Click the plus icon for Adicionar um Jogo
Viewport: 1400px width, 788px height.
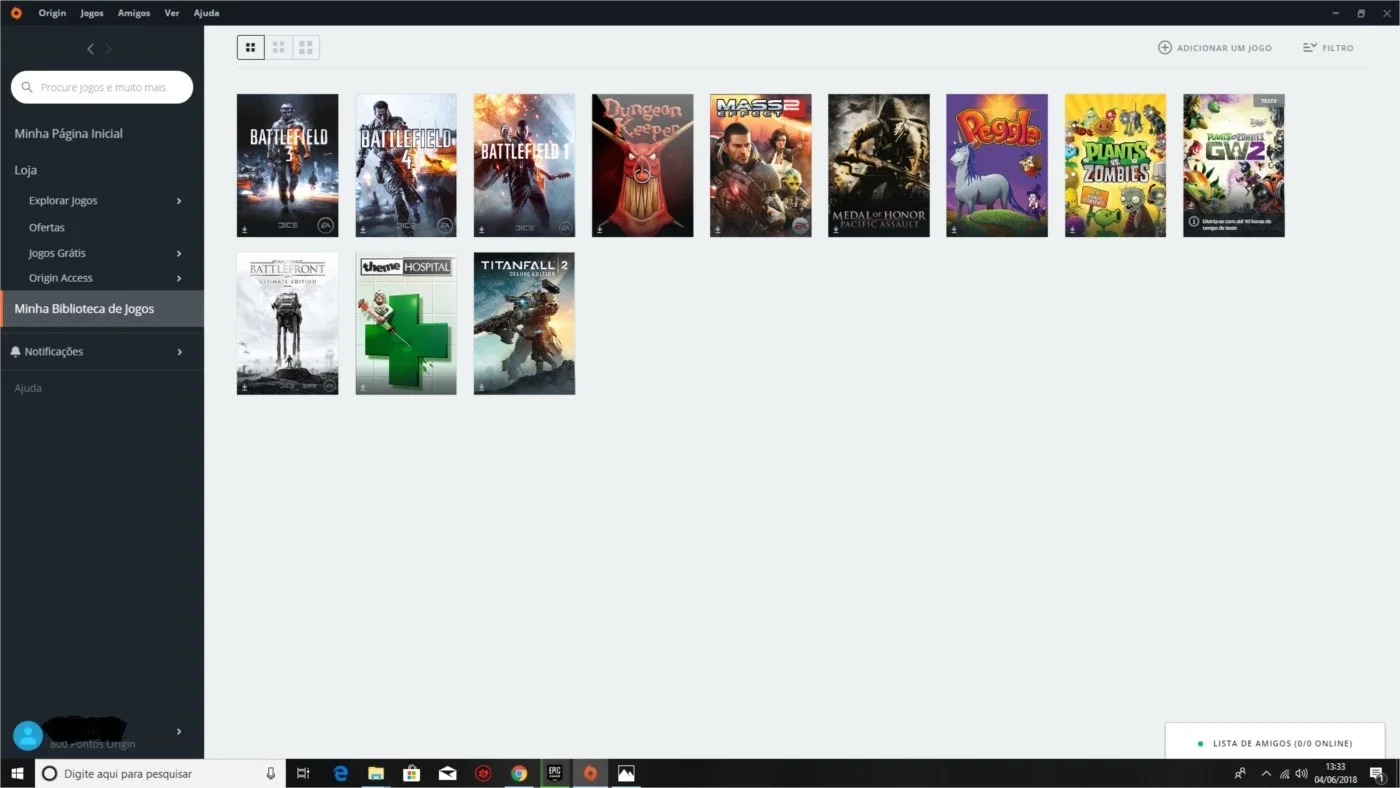[x=1165, y=47]
